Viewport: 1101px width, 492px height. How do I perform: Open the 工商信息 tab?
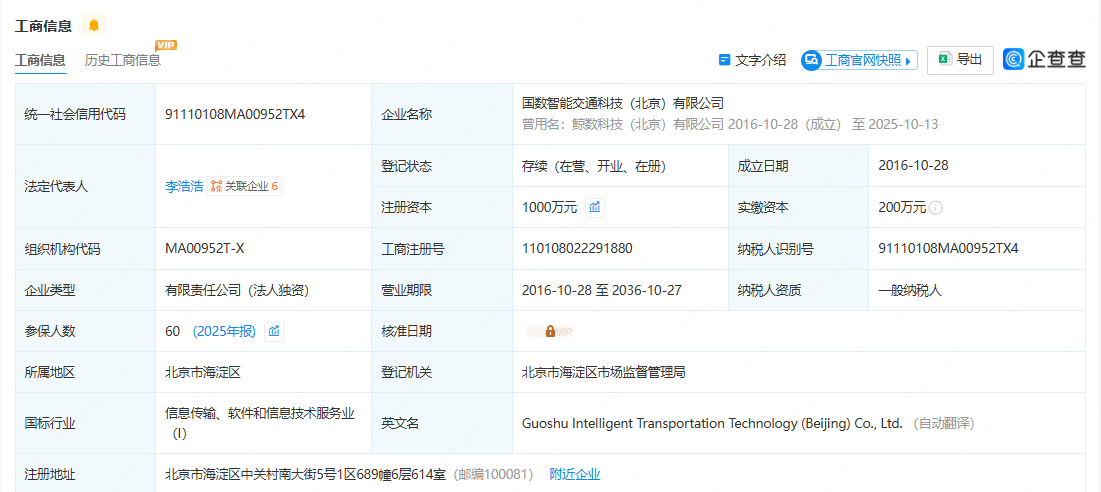[40, 60]
